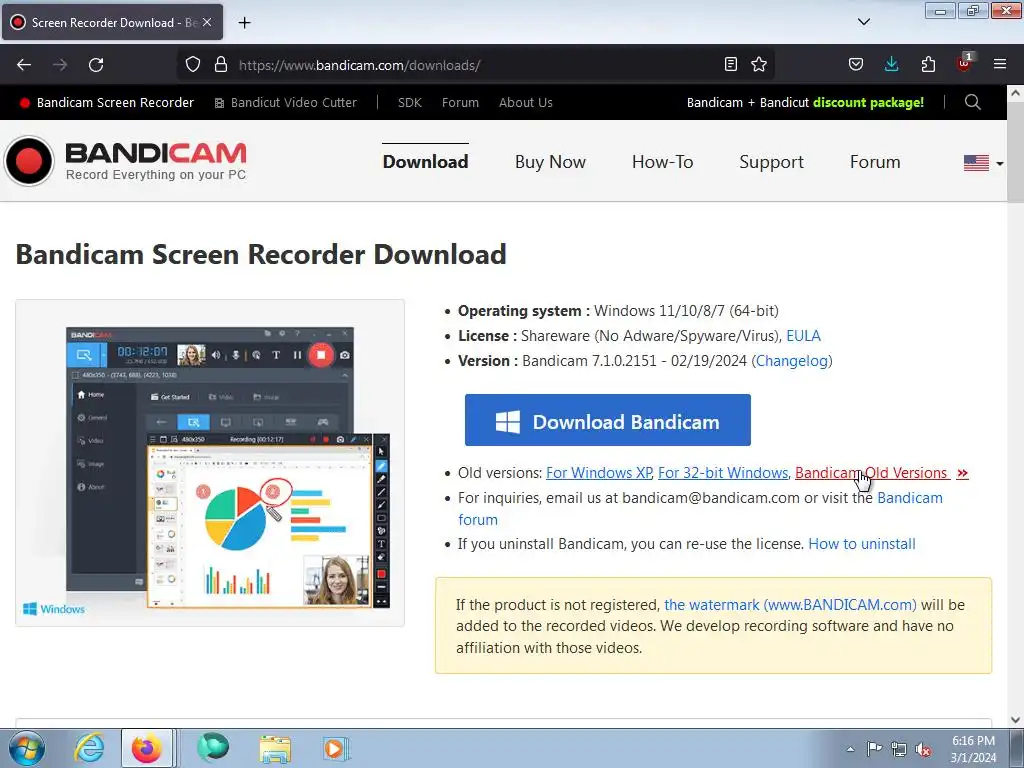1024x768 pixels.
Task: Open the watermark (www.BANDICAM.com) link
Action: click(790, 605)
